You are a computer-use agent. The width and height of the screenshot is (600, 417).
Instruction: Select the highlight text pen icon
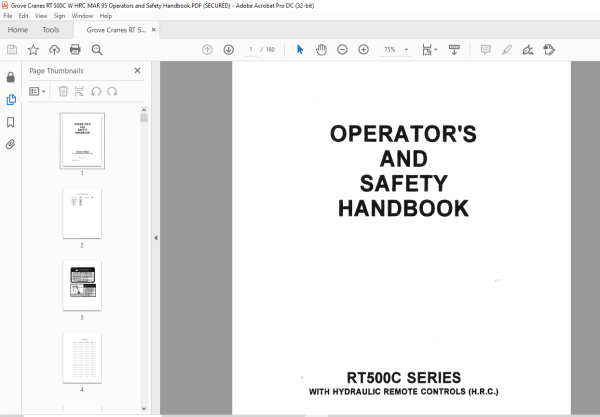click(507, 50)
